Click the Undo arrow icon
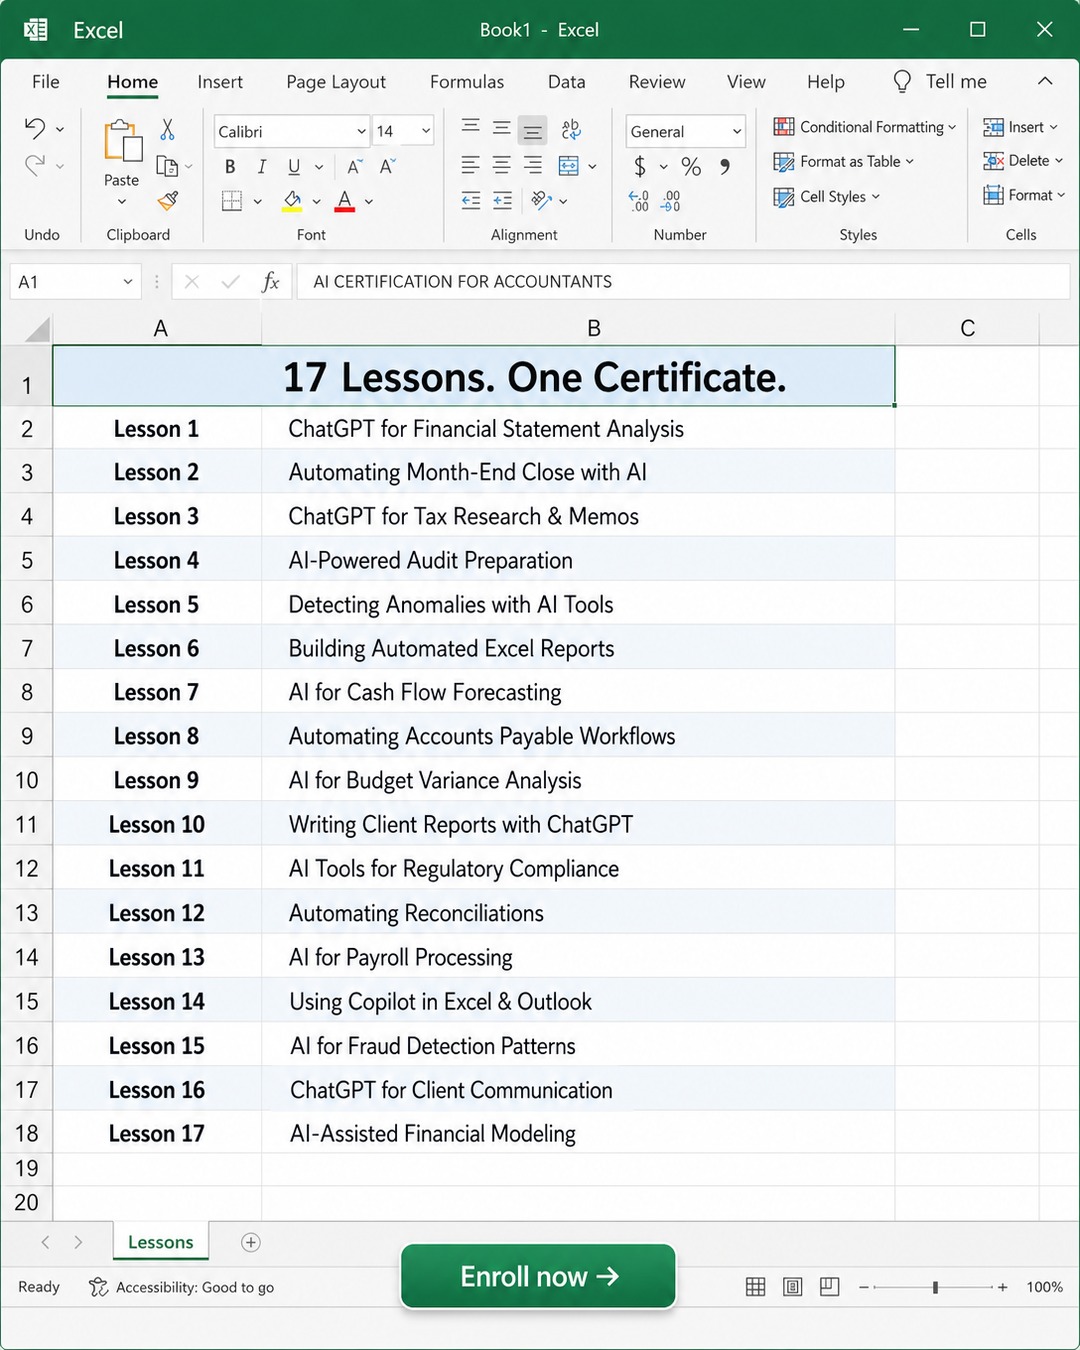1080x1350 pixels. 35,128
